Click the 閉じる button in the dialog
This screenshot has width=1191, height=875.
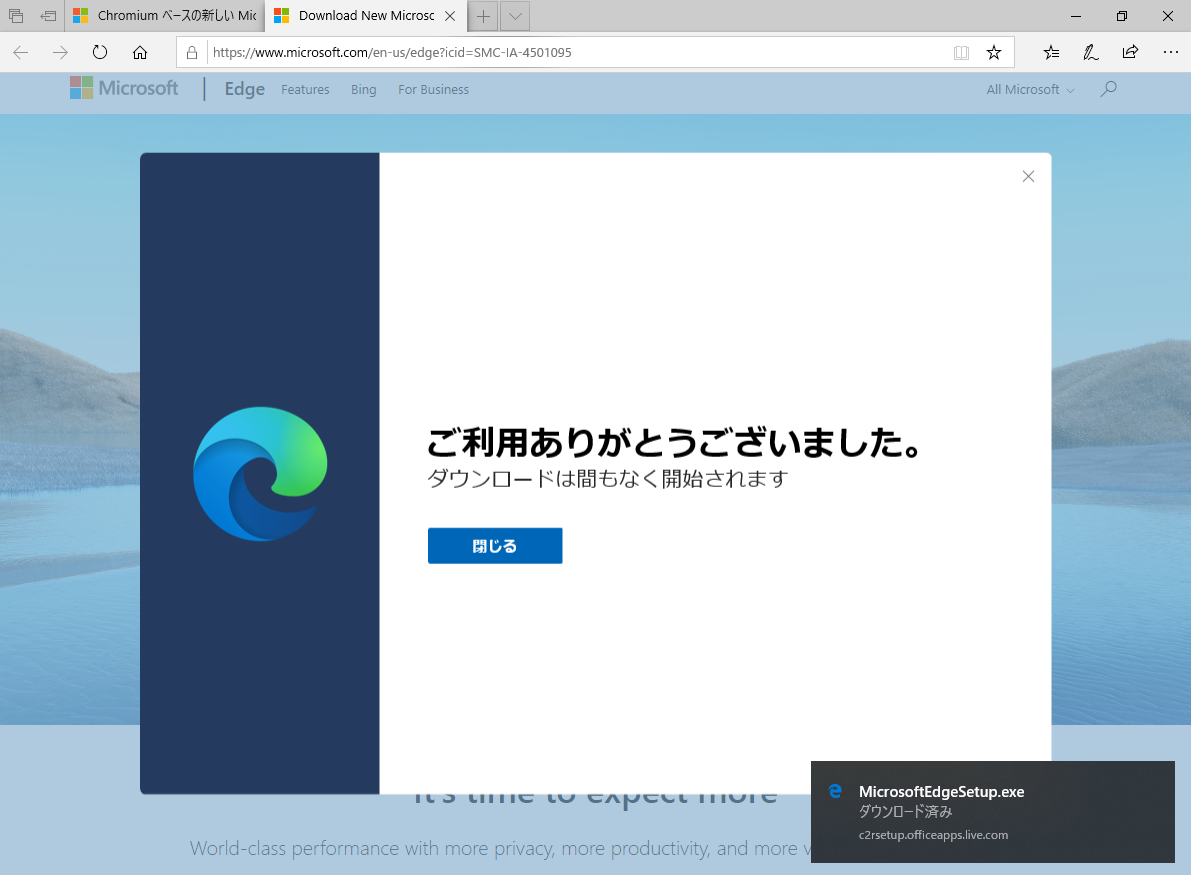pos(494,545)
